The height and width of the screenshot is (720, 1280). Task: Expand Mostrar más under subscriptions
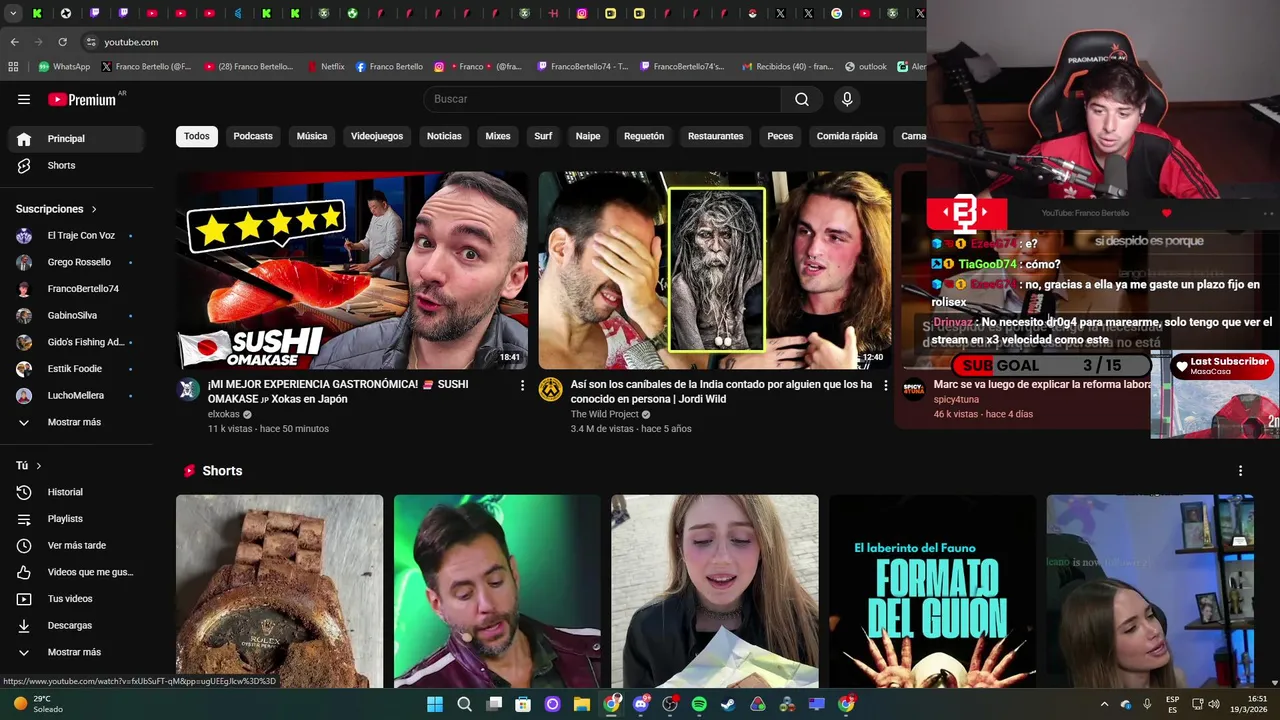pos(76,422)
